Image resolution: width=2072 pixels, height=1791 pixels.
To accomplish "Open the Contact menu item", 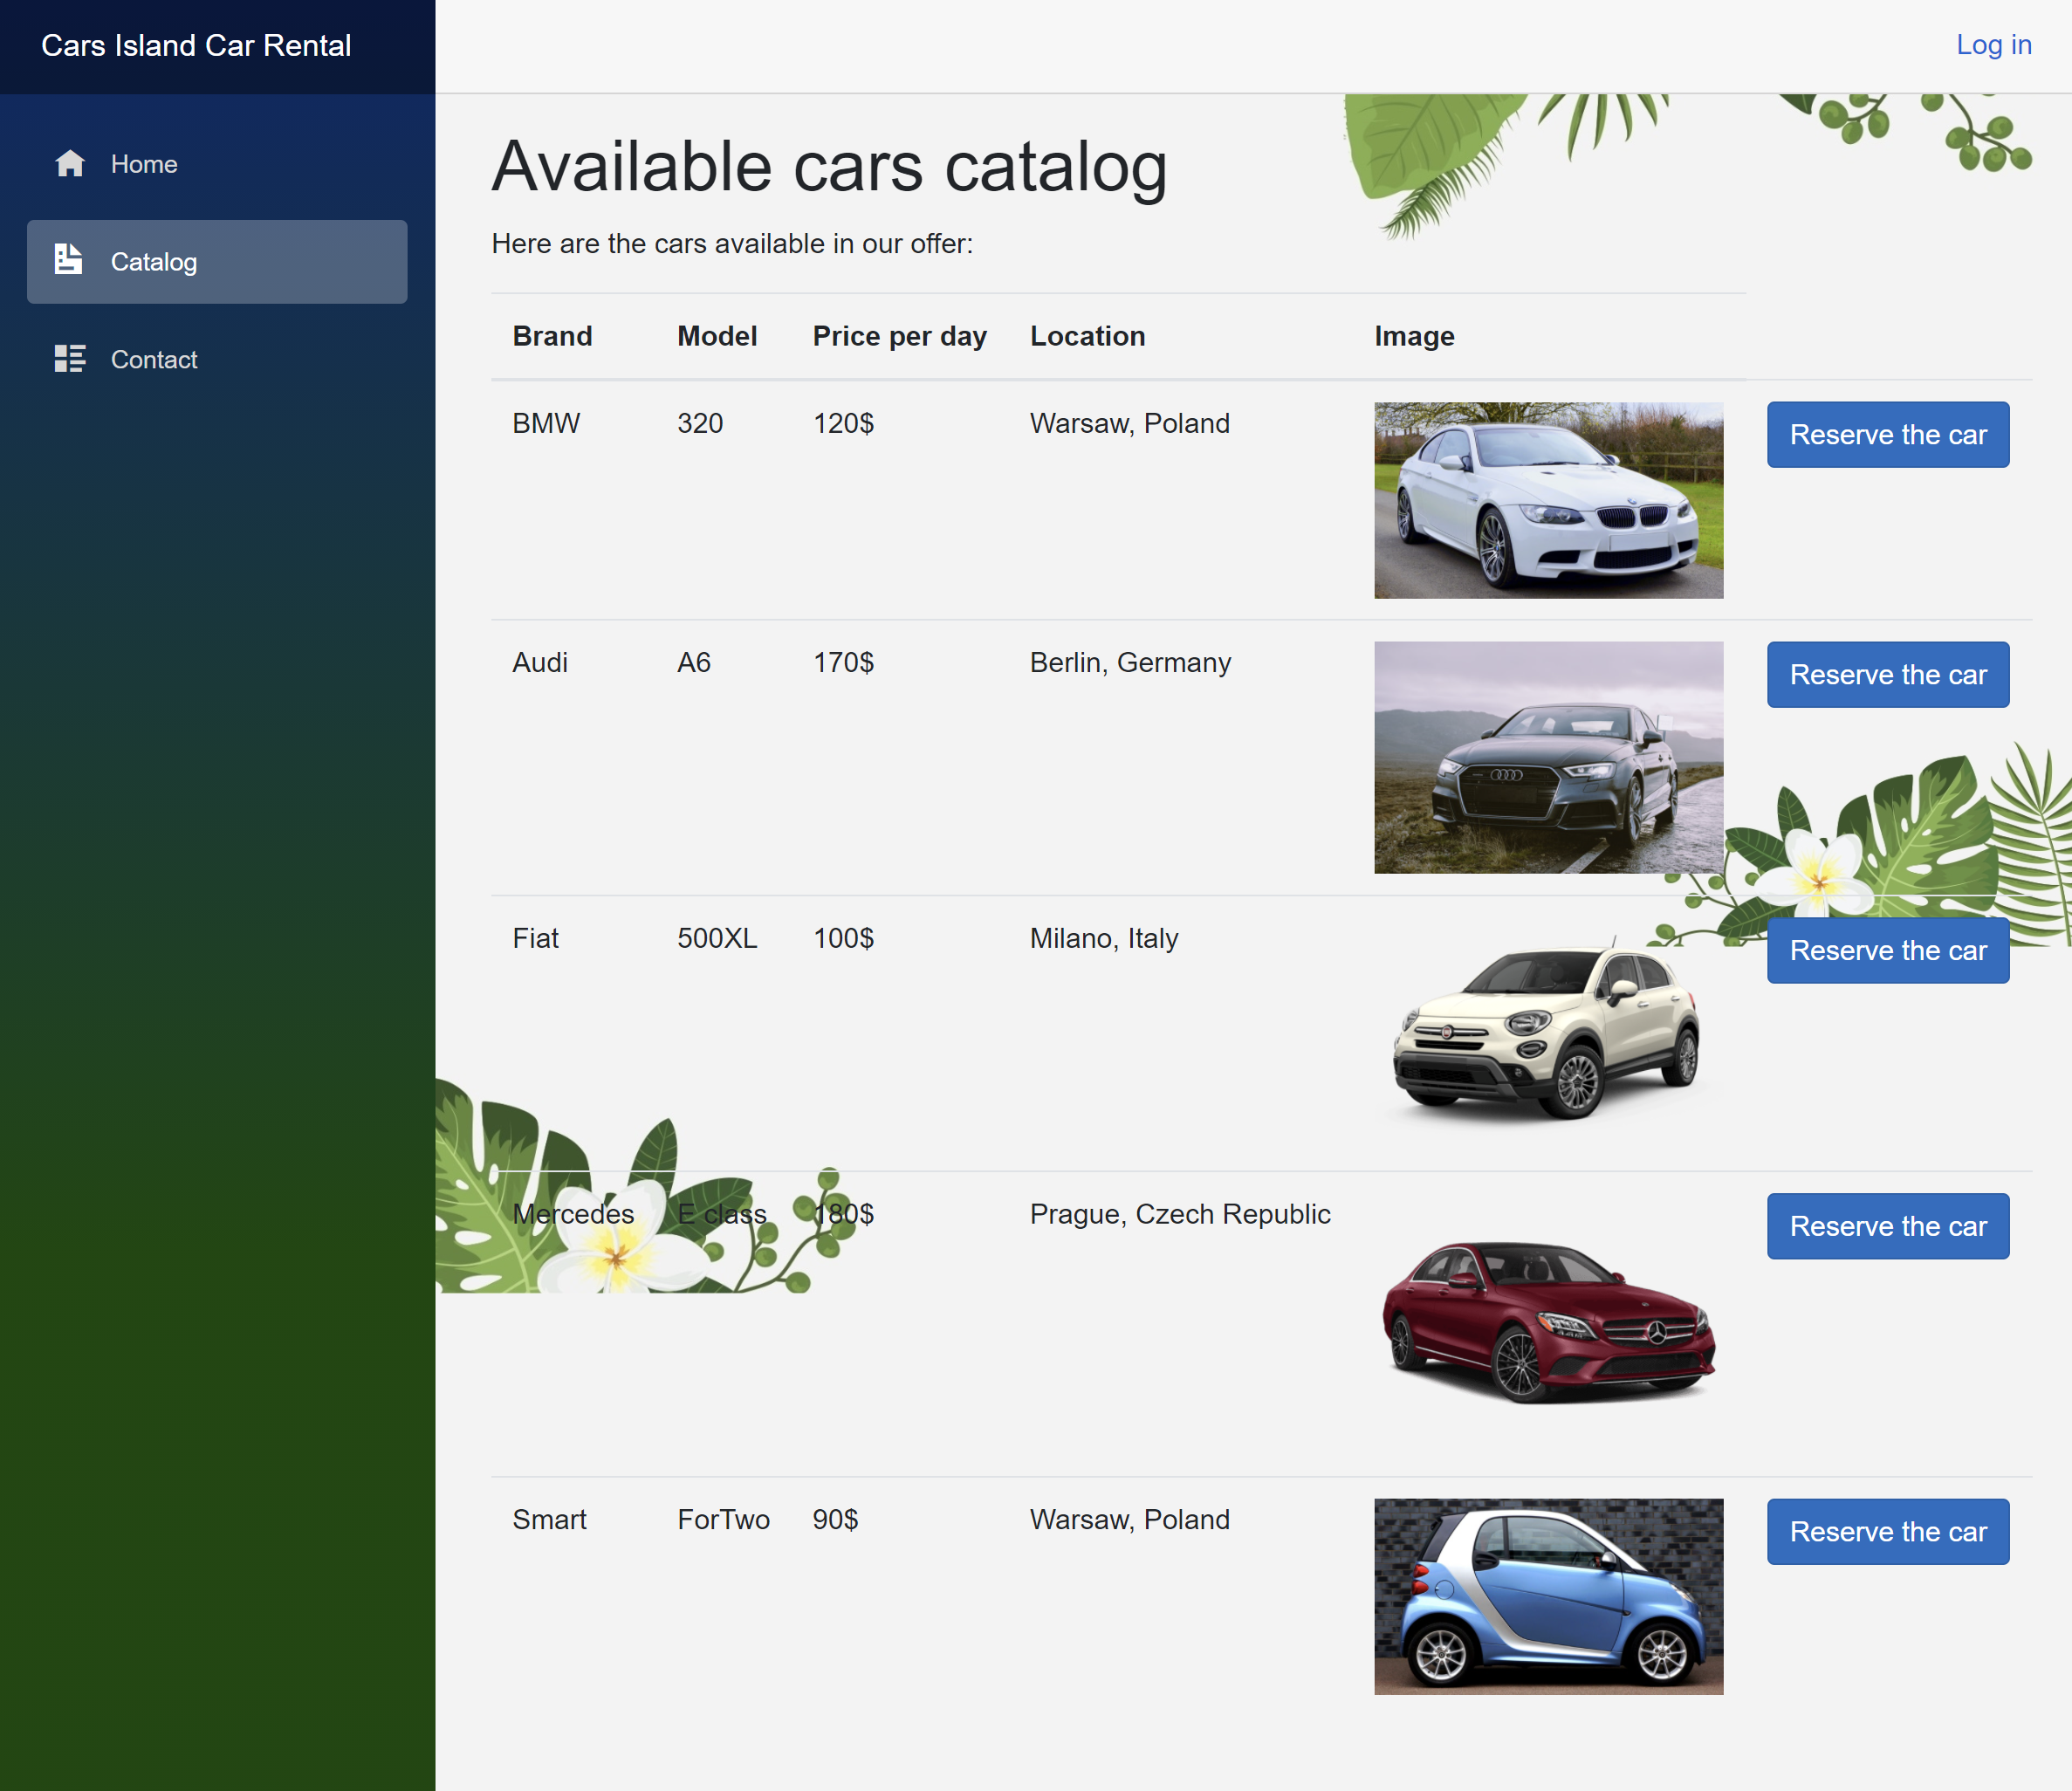I will (154, 360).
